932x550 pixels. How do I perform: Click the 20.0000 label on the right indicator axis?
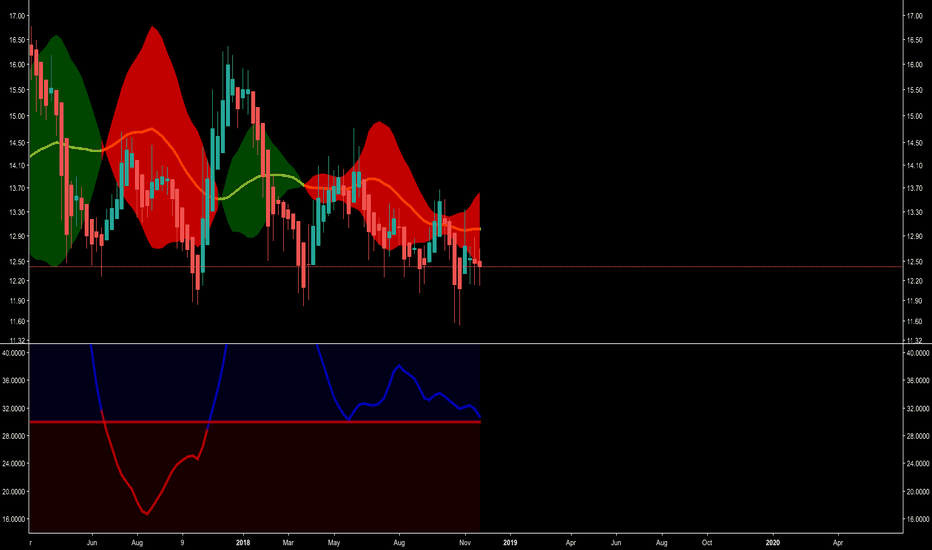tap(918, 492)
